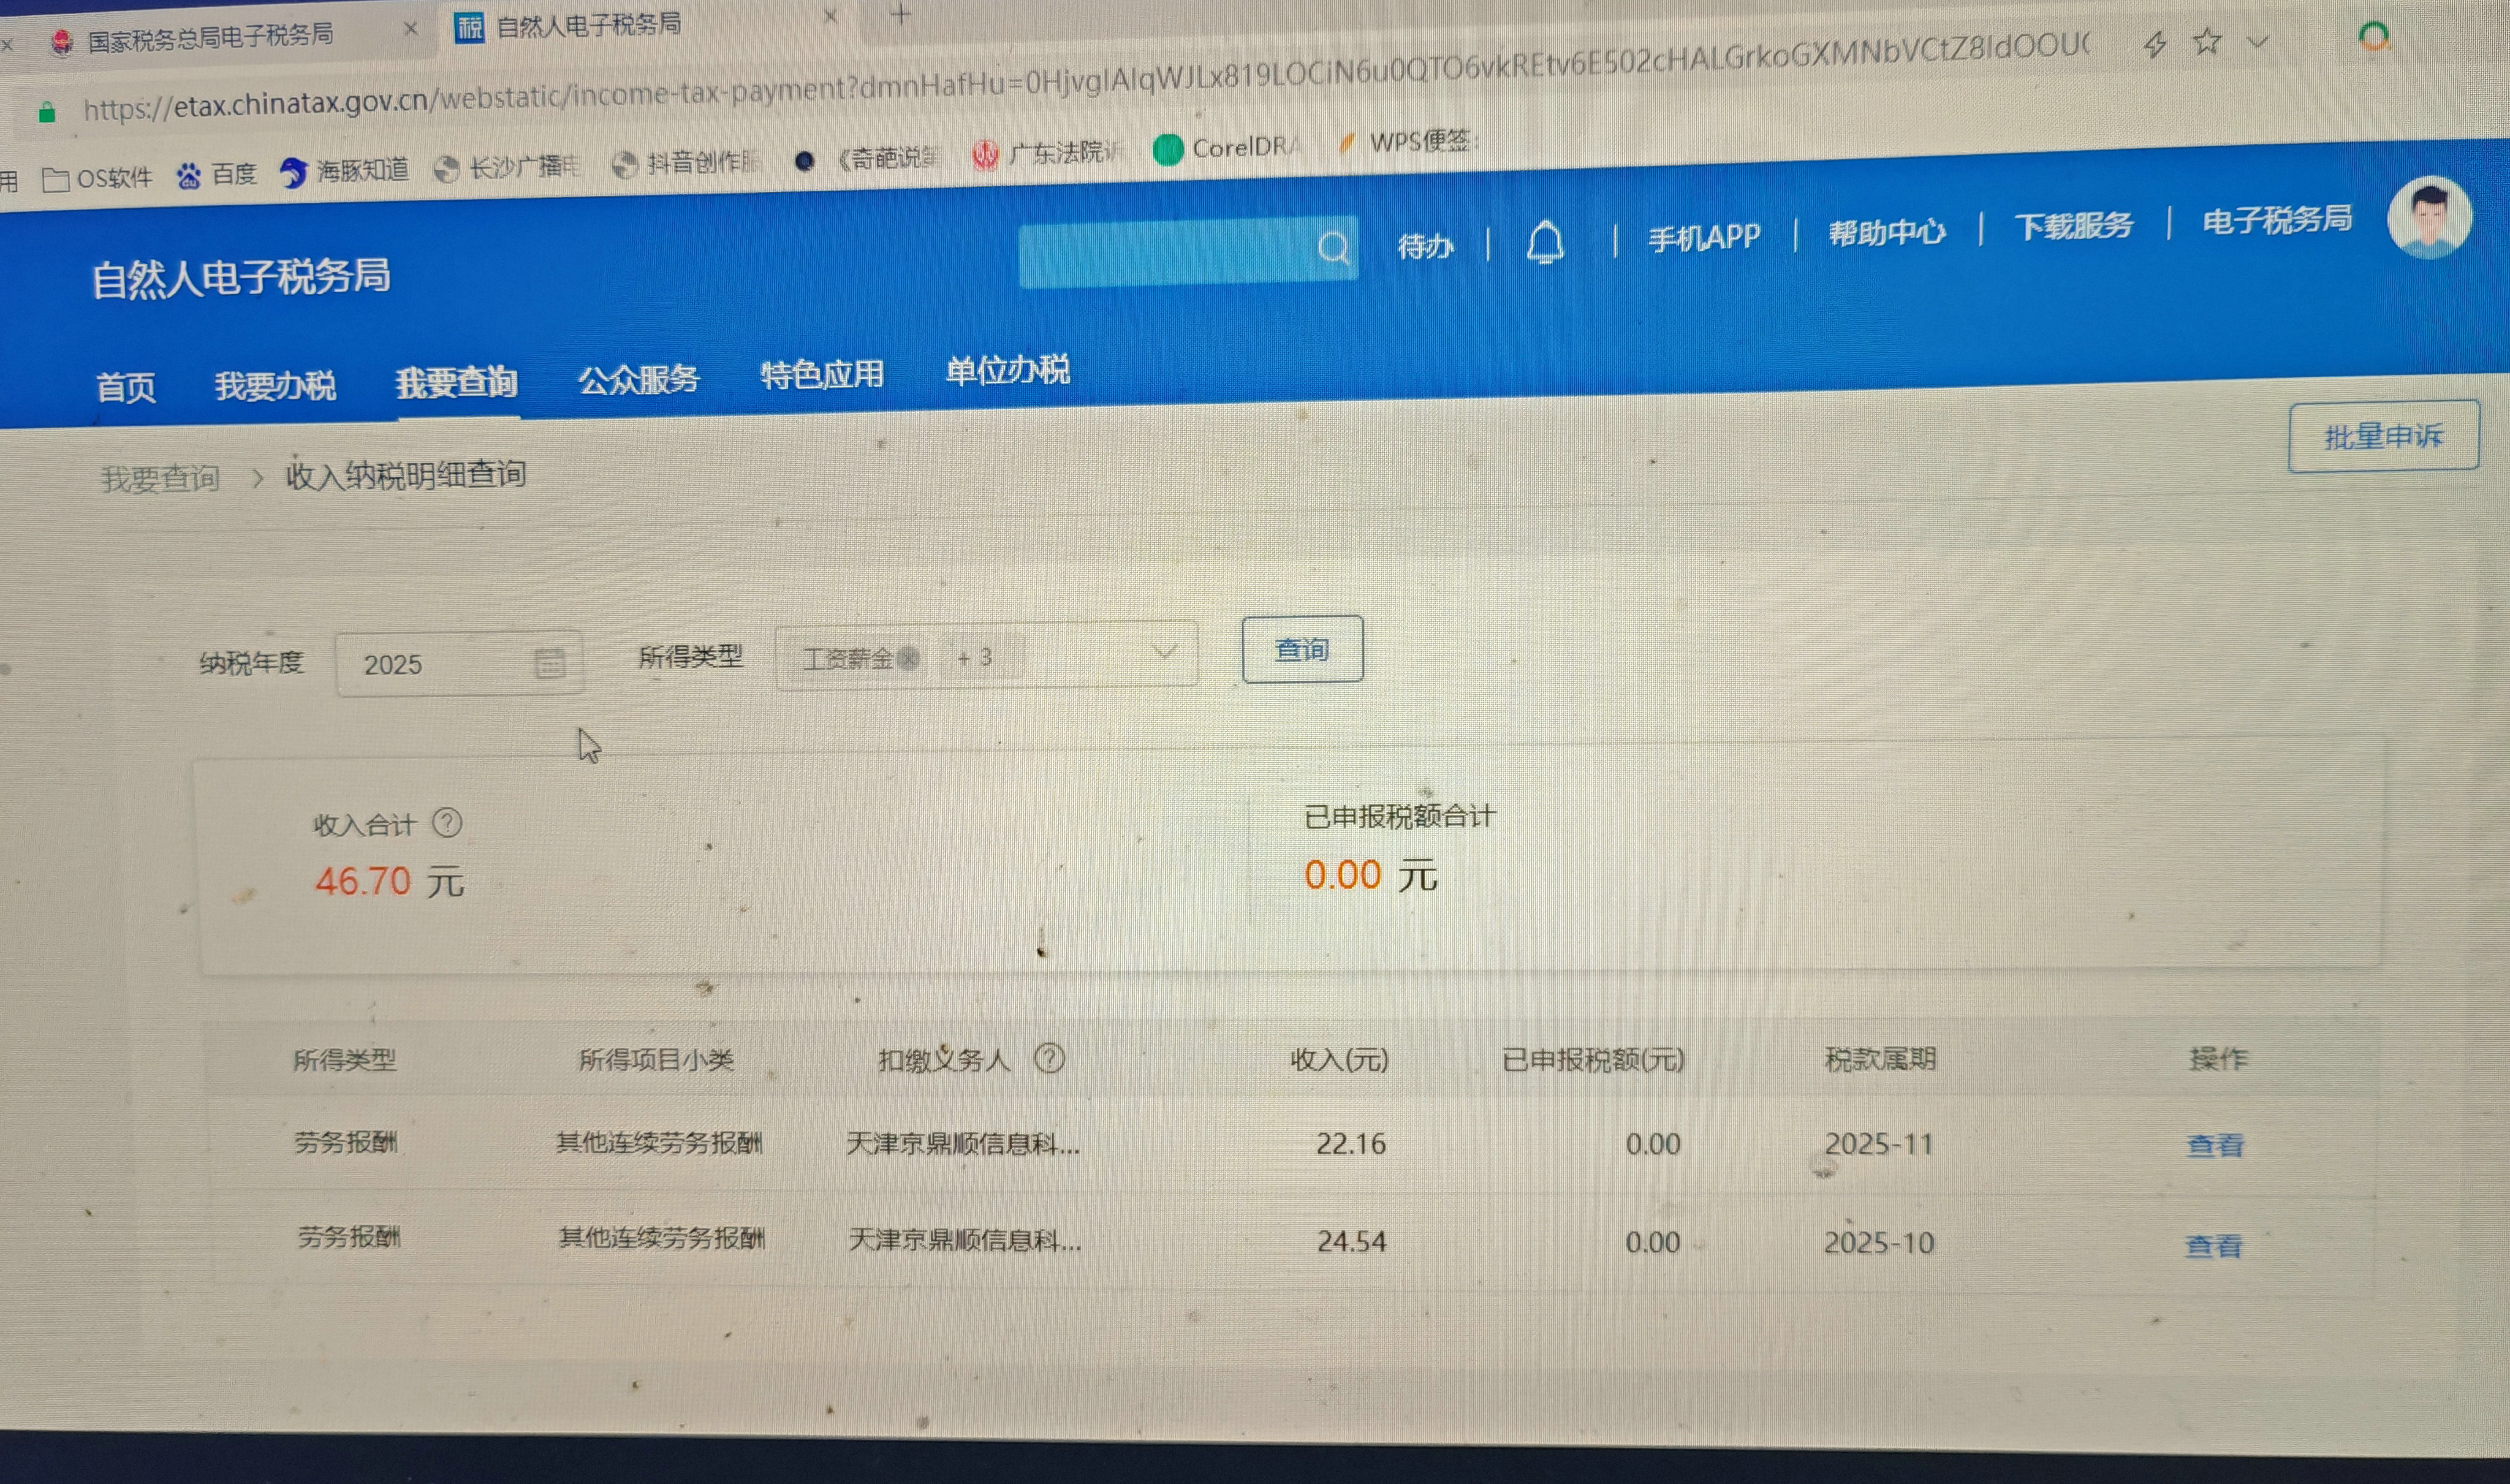Click the calendar icon in 纳税年度 field

(x=550, y=662)
